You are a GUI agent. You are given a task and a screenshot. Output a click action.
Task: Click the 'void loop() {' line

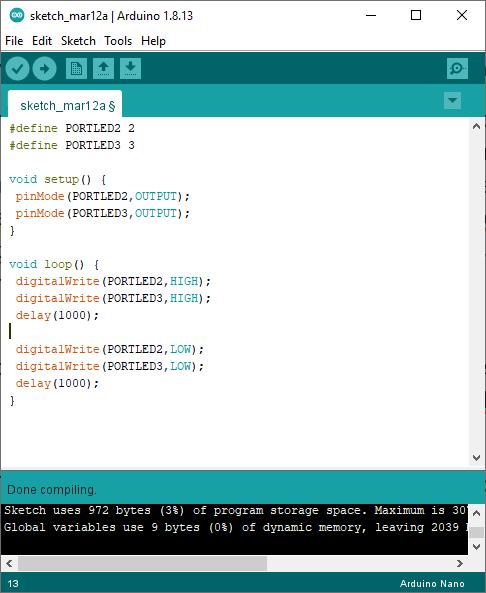[54, 264]
